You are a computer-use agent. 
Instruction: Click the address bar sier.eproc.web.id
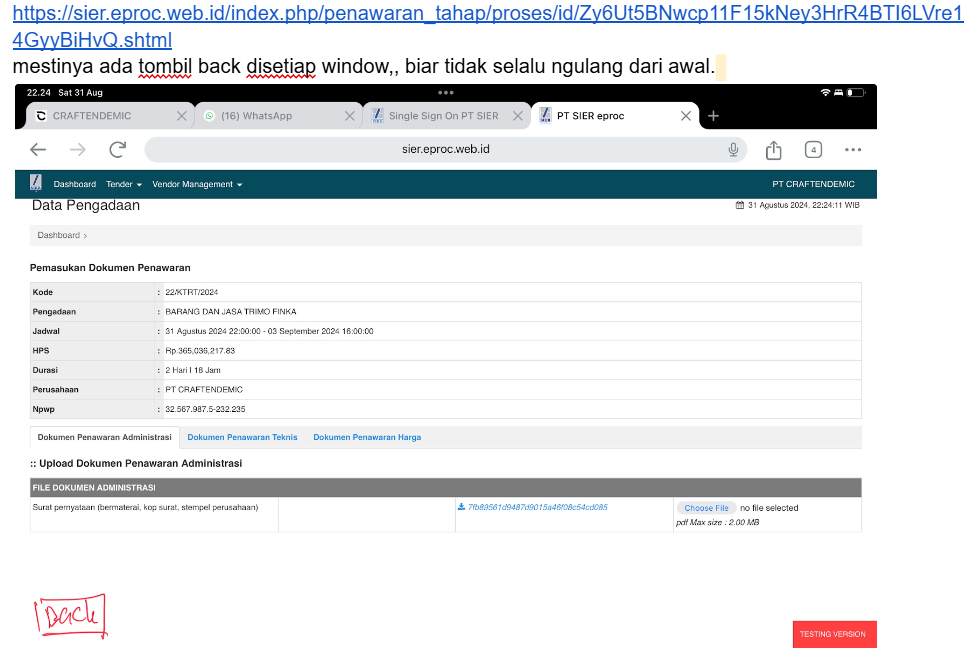tap(445, 149)
